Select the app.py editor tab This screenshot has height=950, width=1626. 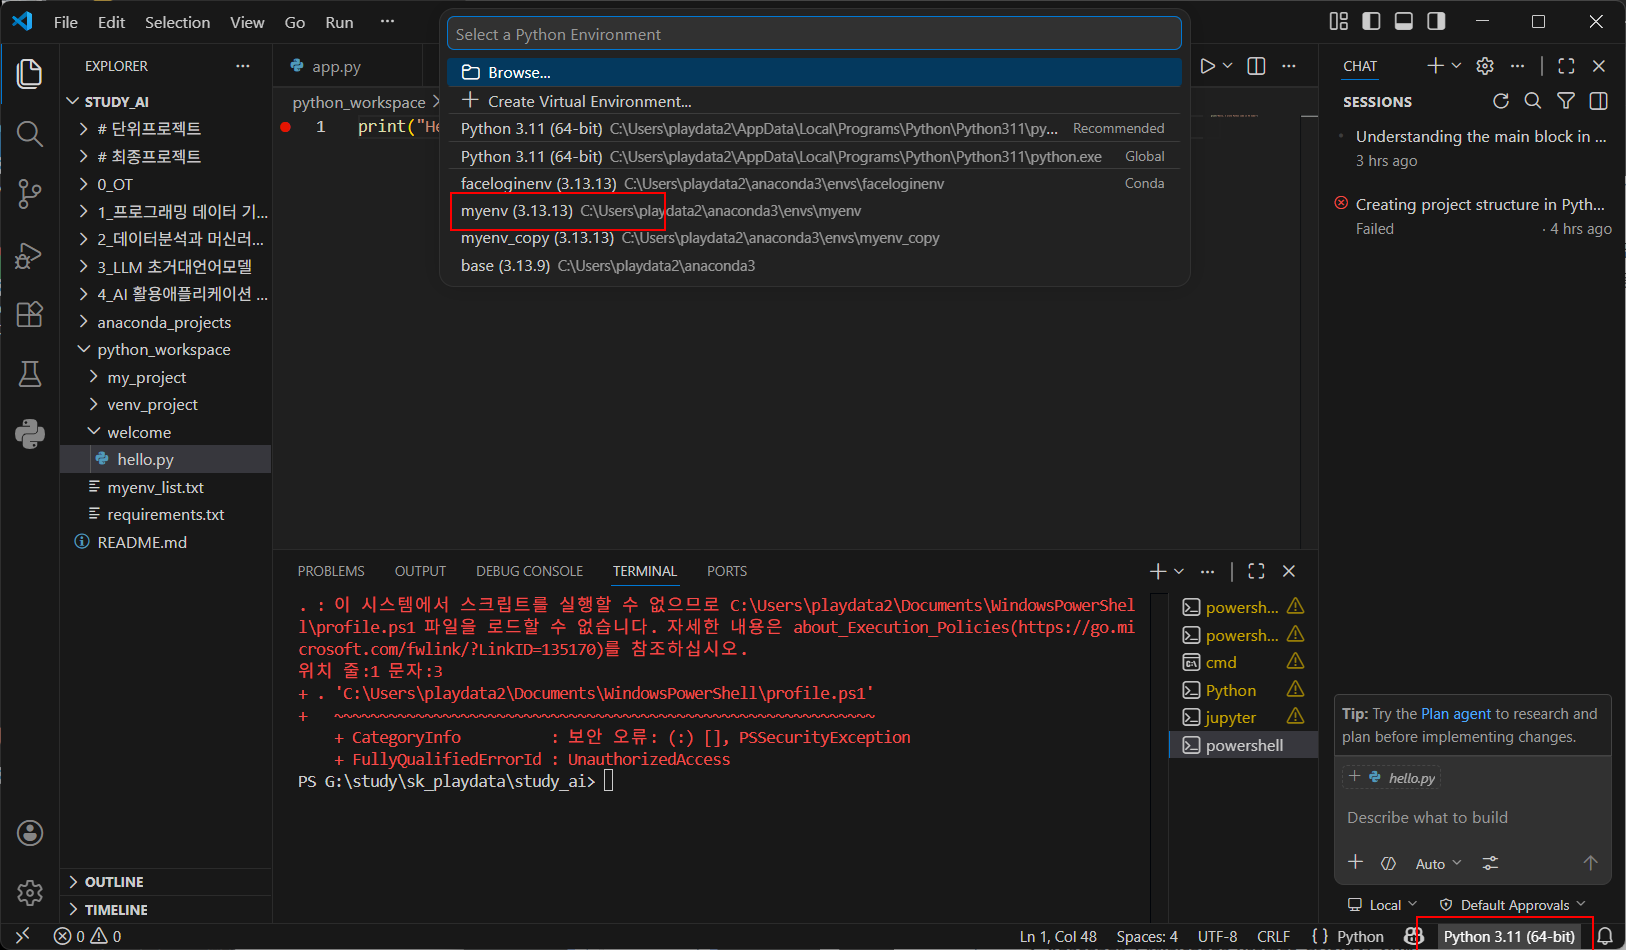tap(336, 66)
